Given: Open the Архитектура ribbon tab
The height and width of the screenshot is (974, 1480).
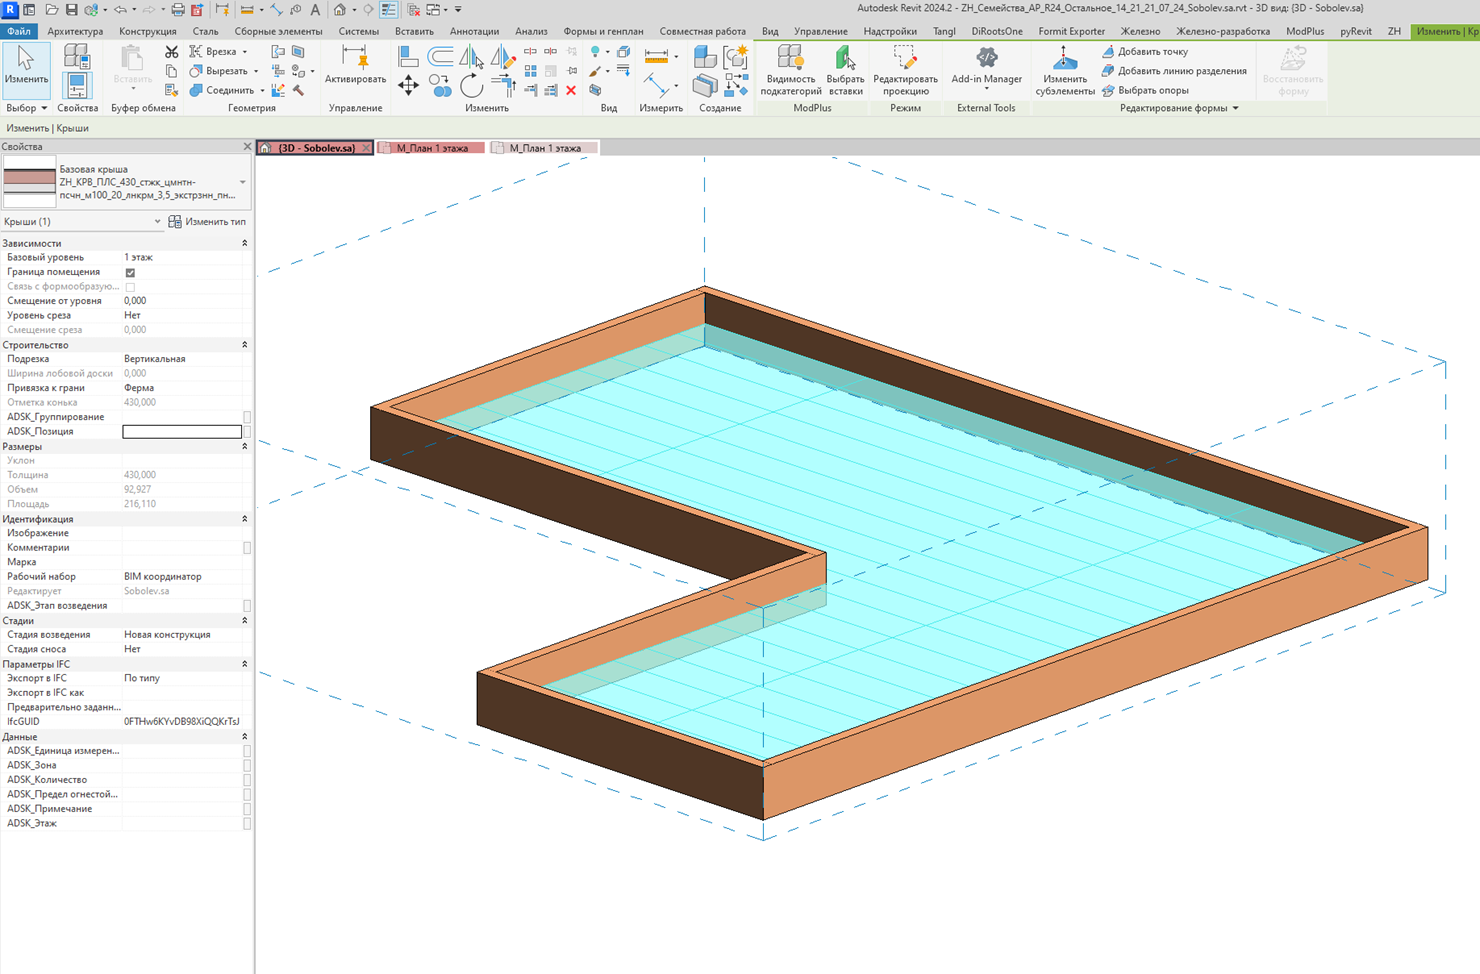Looking at the screenshot, I should click(x=75, y=31).
